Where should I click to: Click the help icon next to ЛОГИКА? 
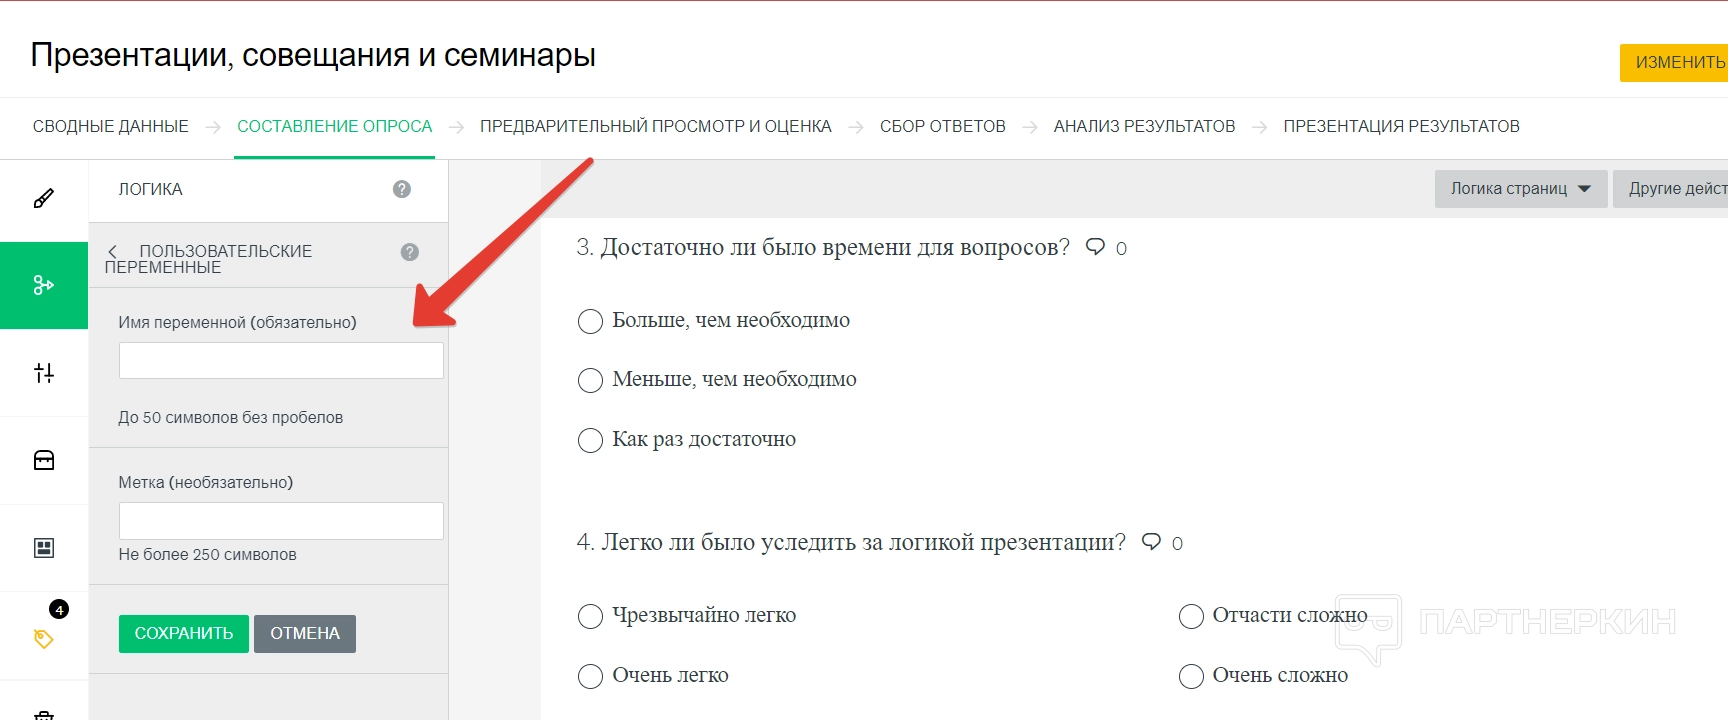coord(402,189)
